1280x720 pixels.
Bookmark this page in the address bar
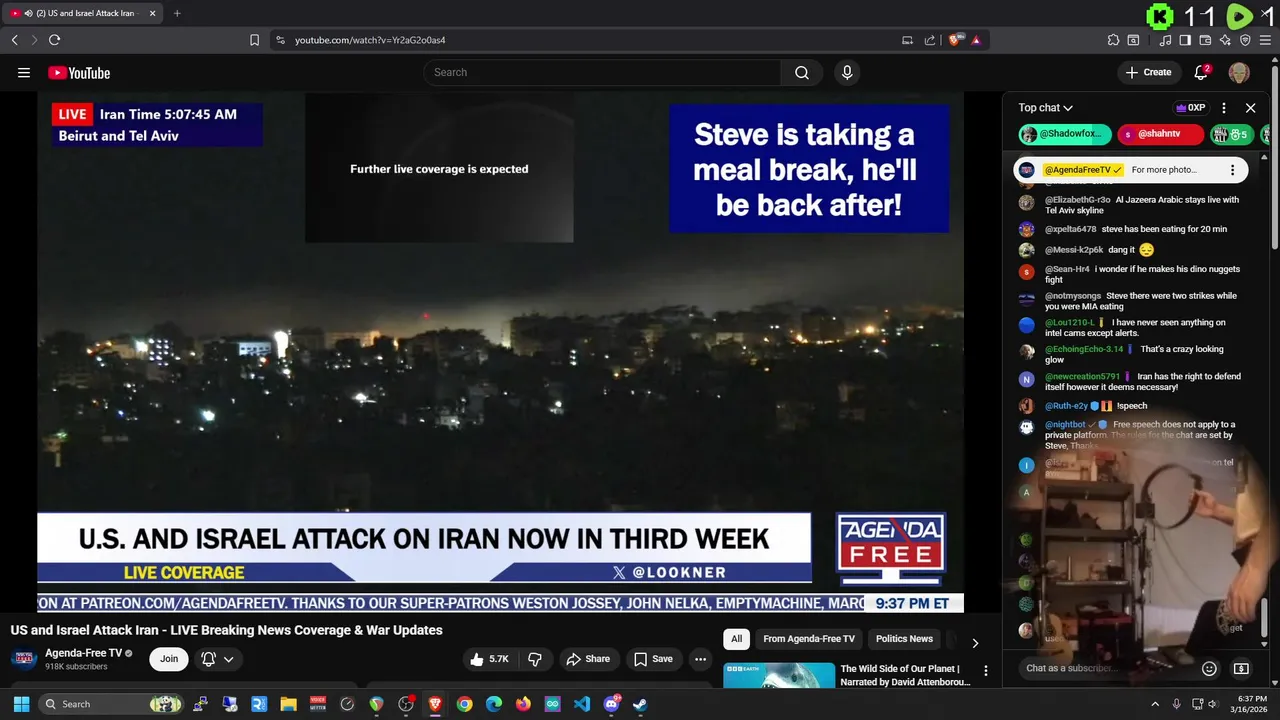pyautogui.click(x=254, y=40)
